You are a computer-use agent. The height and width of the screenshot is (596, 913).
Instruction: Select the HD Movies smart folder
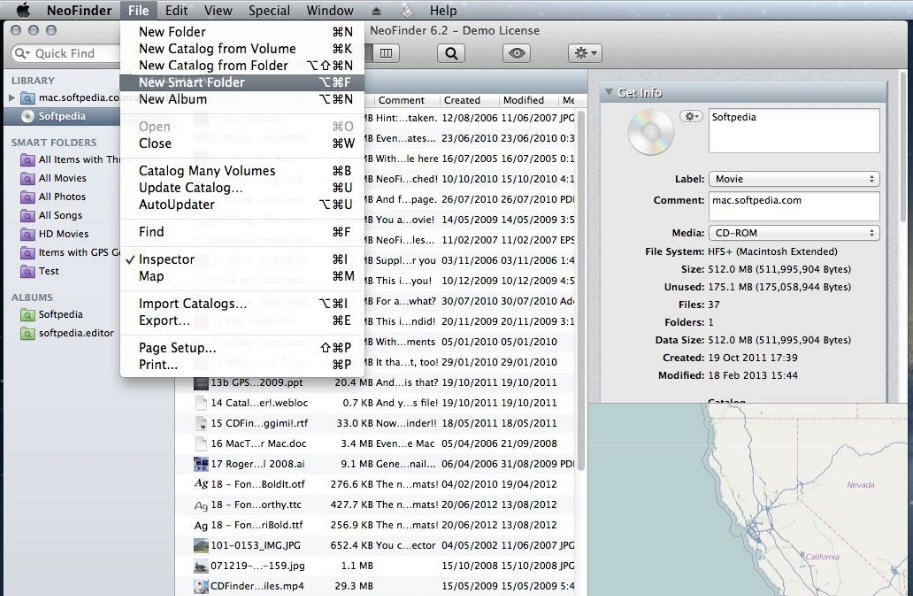[x=60, y=233]
